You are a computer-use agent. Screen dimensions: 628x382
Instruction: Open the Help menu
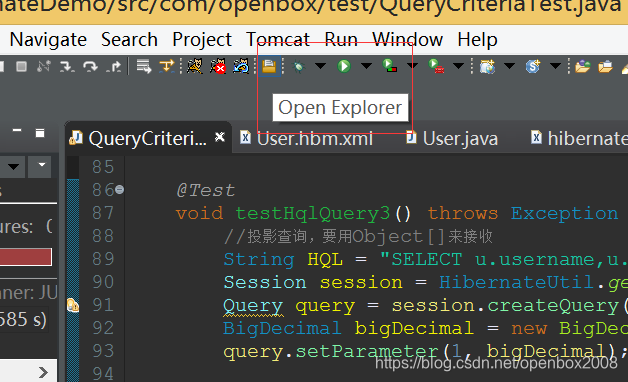coord(477,40)
